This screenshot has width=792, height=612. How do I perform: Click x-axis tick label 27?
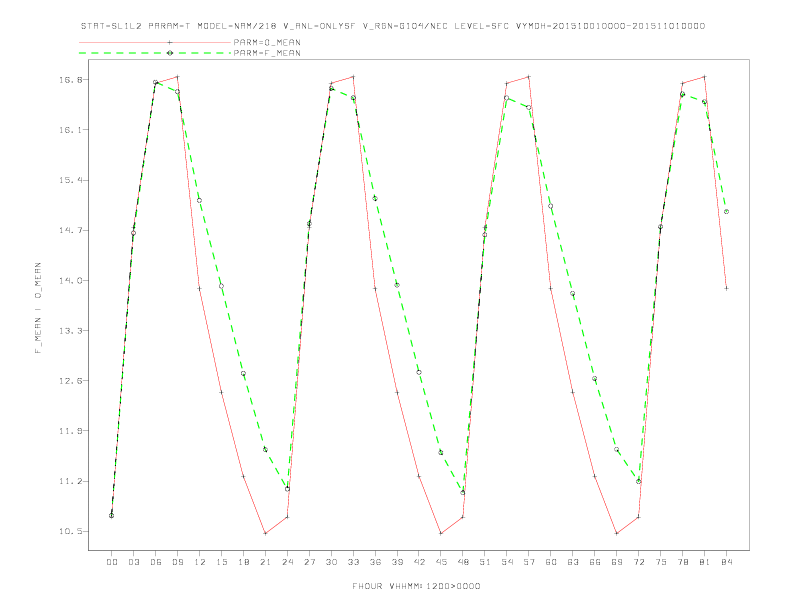[309, 562]
